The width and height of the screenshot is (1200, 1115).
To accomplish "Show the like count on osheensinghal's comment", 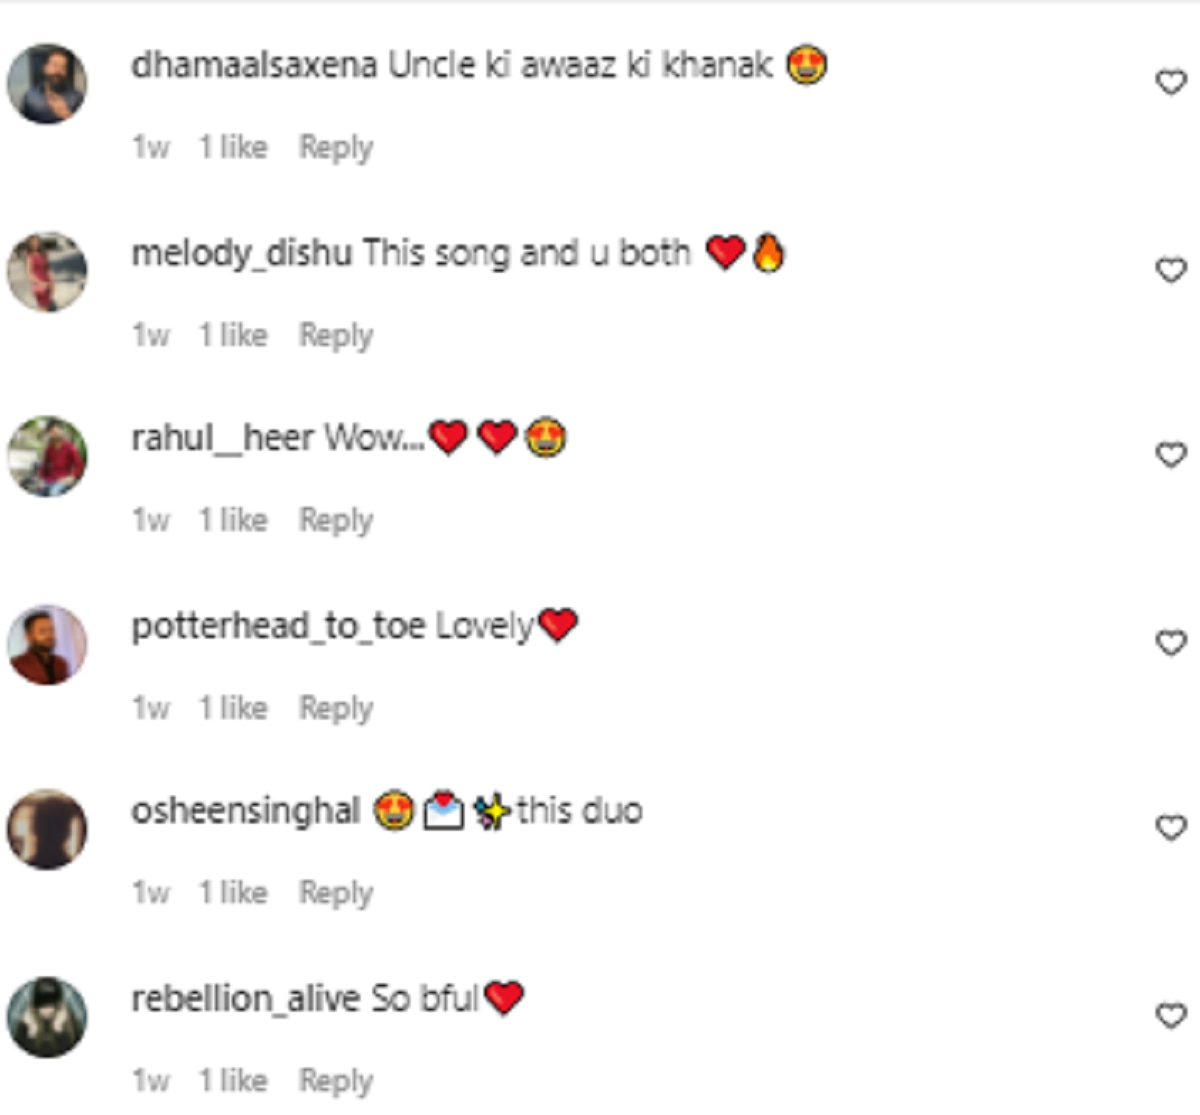I will tap(233, 892).
